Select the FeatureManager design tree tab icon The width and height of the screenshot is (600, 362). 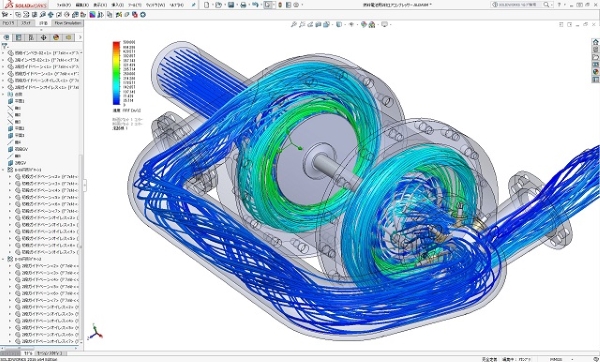pos(7,38)
